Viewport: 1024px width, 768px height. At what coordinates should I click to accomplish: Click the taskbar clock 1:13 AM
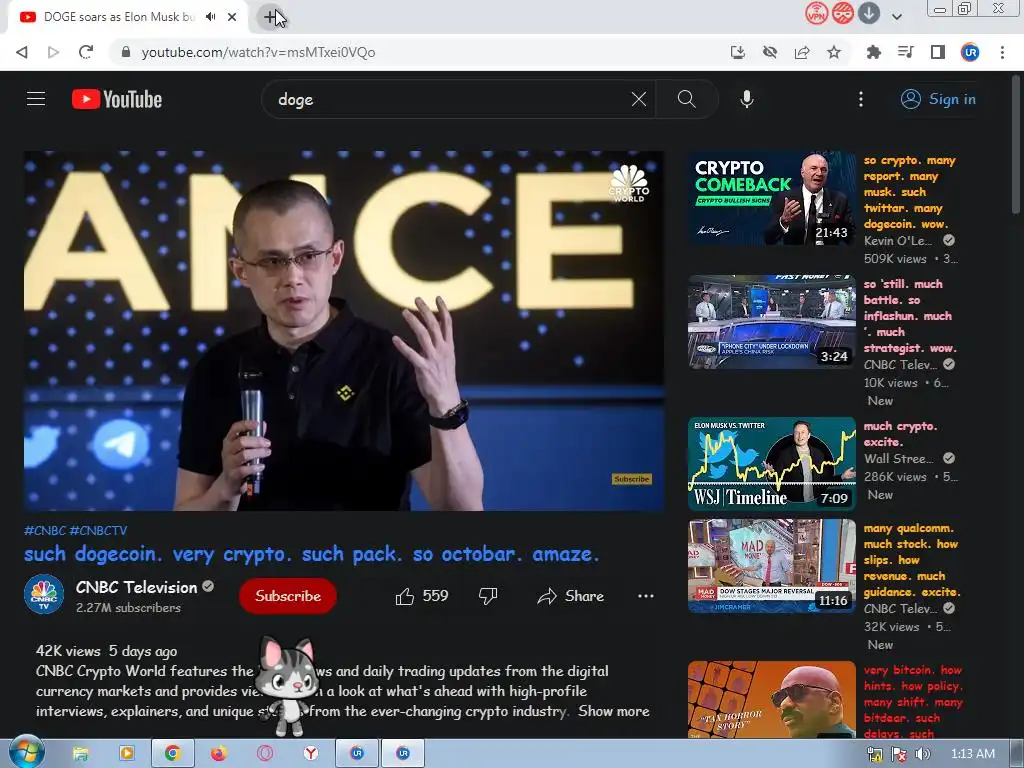pos(972,754)
